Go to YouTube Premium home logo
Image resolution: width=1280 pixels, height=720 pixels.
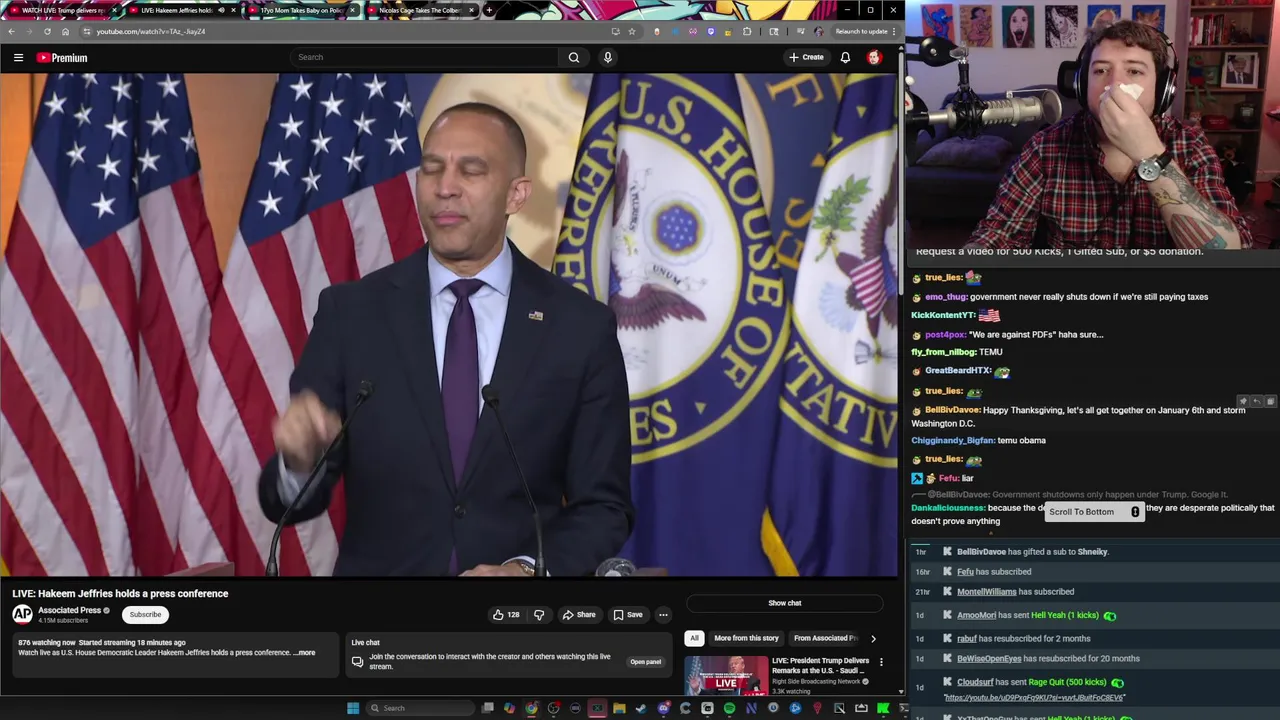click(62, 57)
